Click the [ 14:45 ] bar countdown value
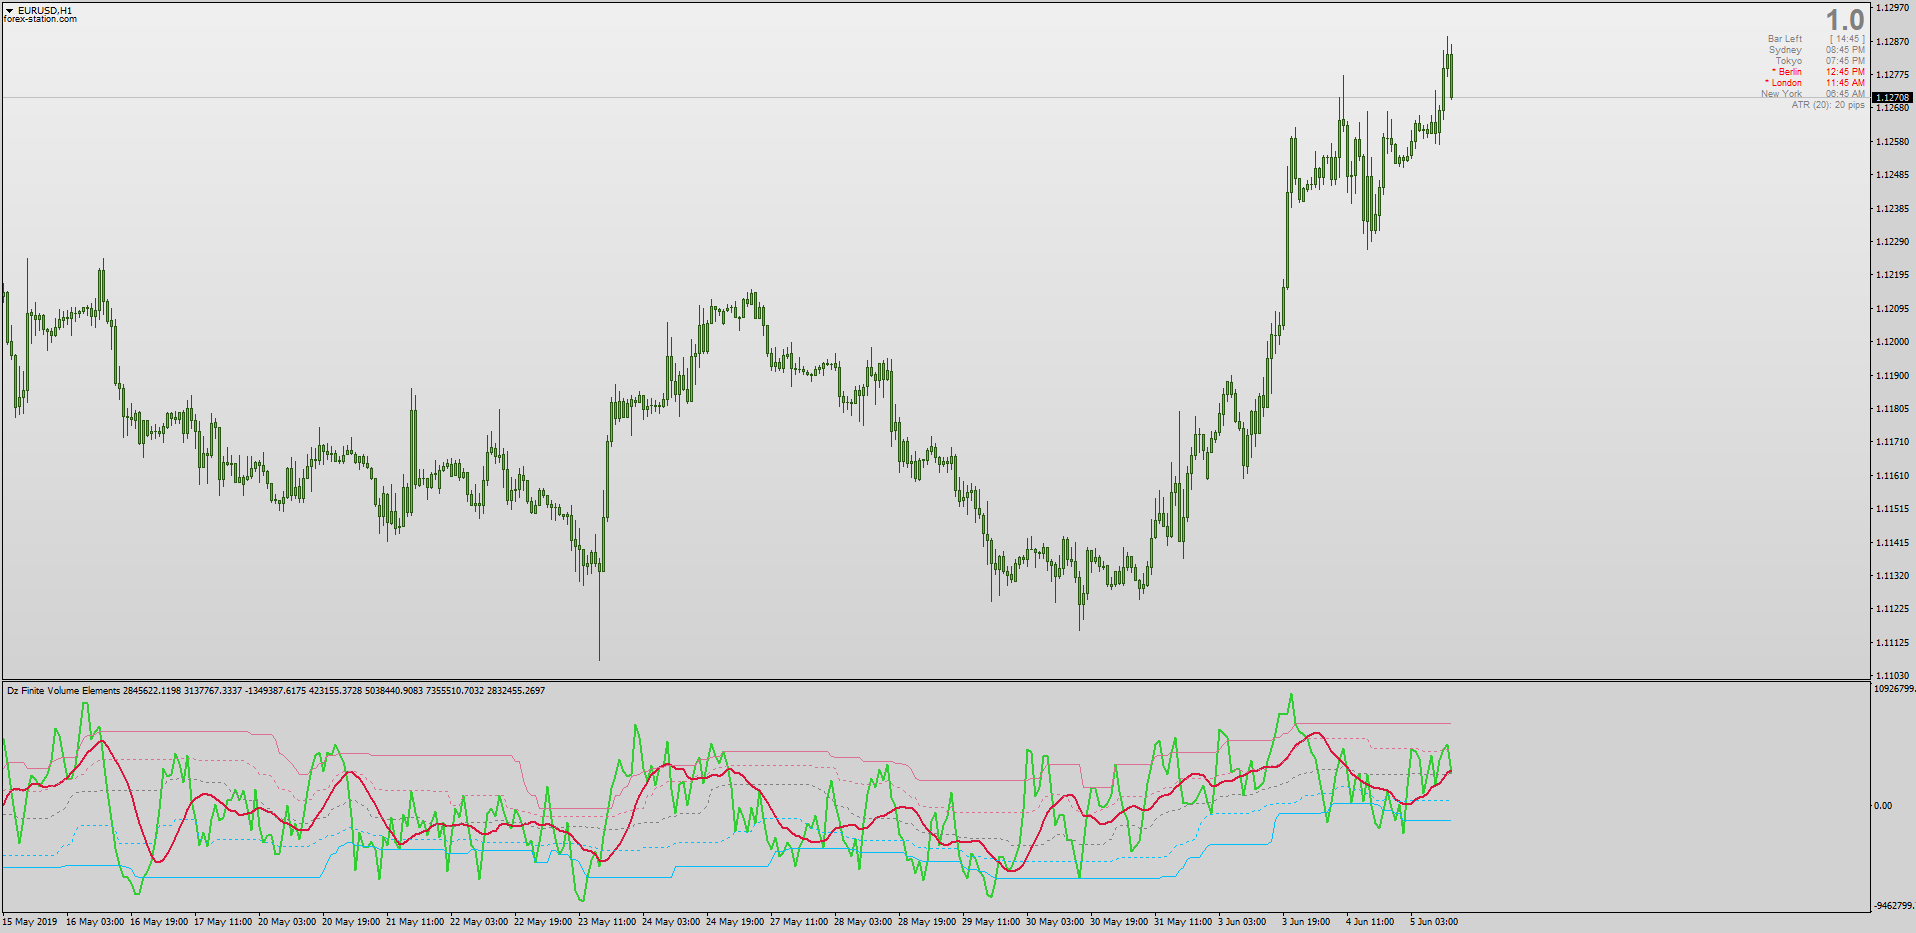 click(1847, 39)
